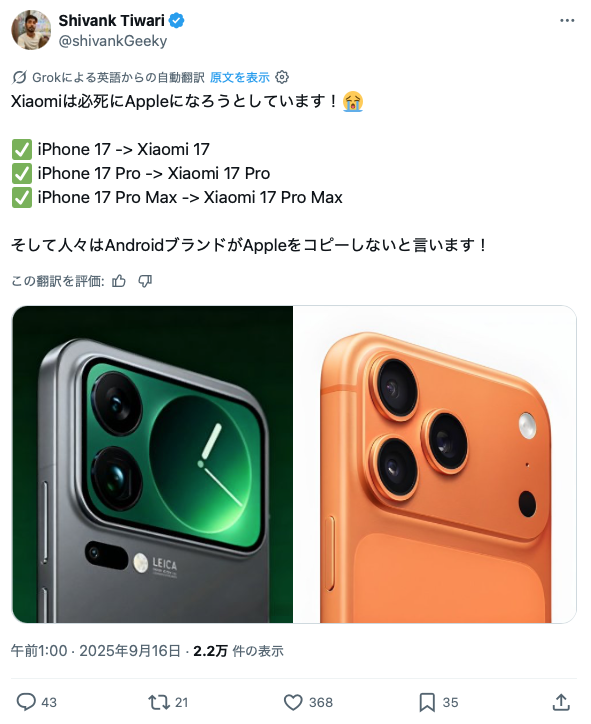The height and width of the screenshot is (724, 591).
Task: Rate the translation with thumbs down
Action: coord(145,281)
